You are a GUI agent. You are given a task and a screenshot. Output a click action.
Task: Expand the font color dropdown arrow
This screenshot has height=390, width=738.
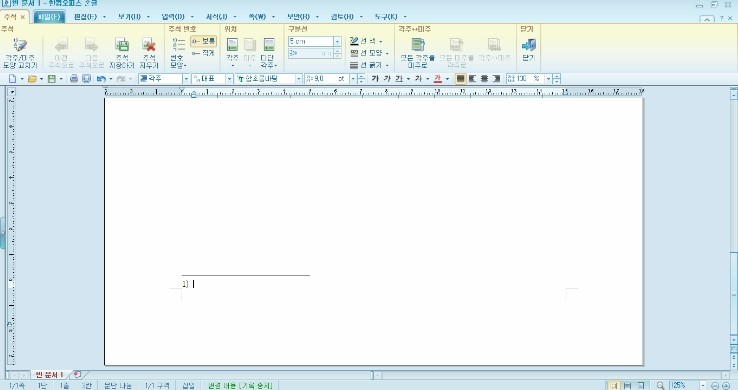coord(447,79)
